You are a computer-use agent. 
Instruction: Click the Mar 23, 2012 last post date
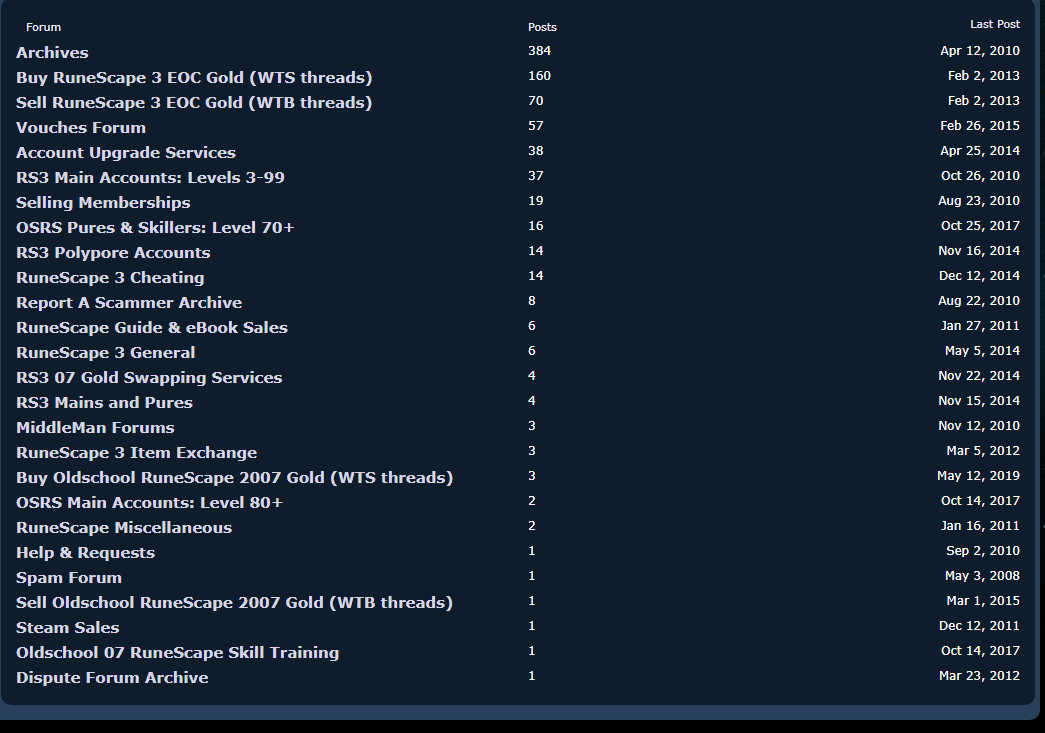click(980, 676)
